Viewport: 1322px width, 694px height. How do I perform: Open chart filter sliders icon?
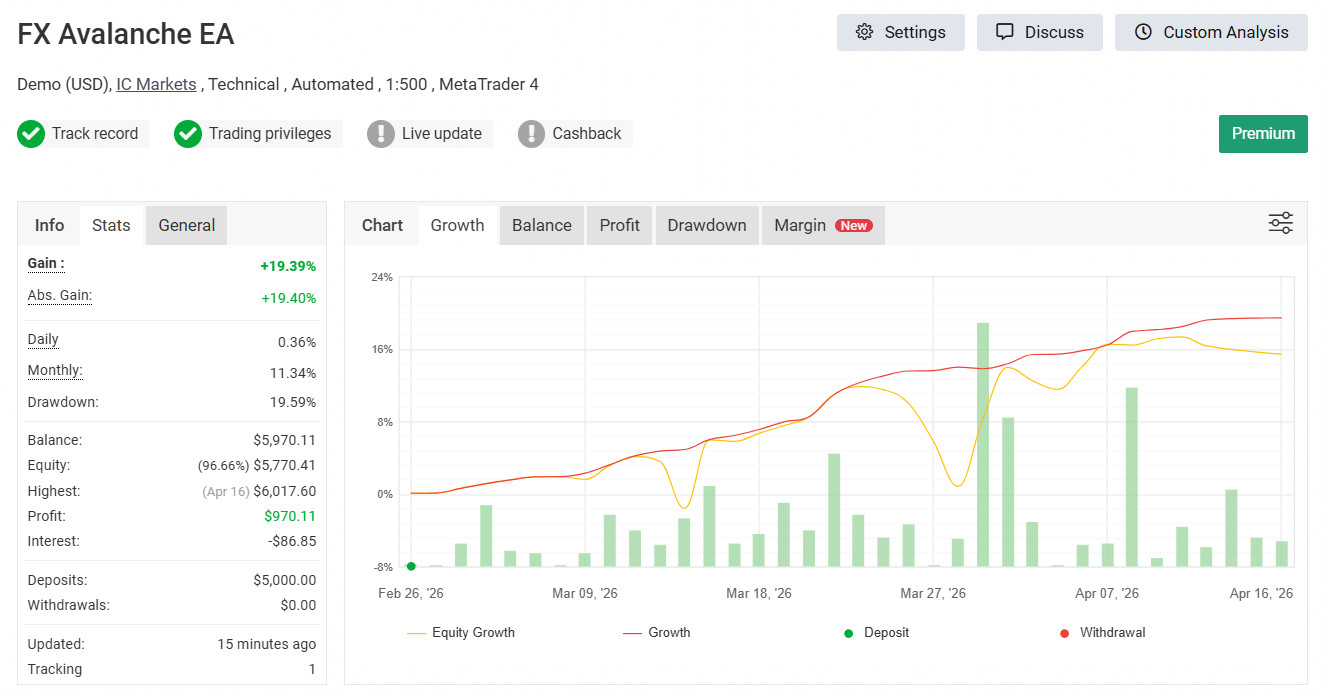pos(1281,223)
